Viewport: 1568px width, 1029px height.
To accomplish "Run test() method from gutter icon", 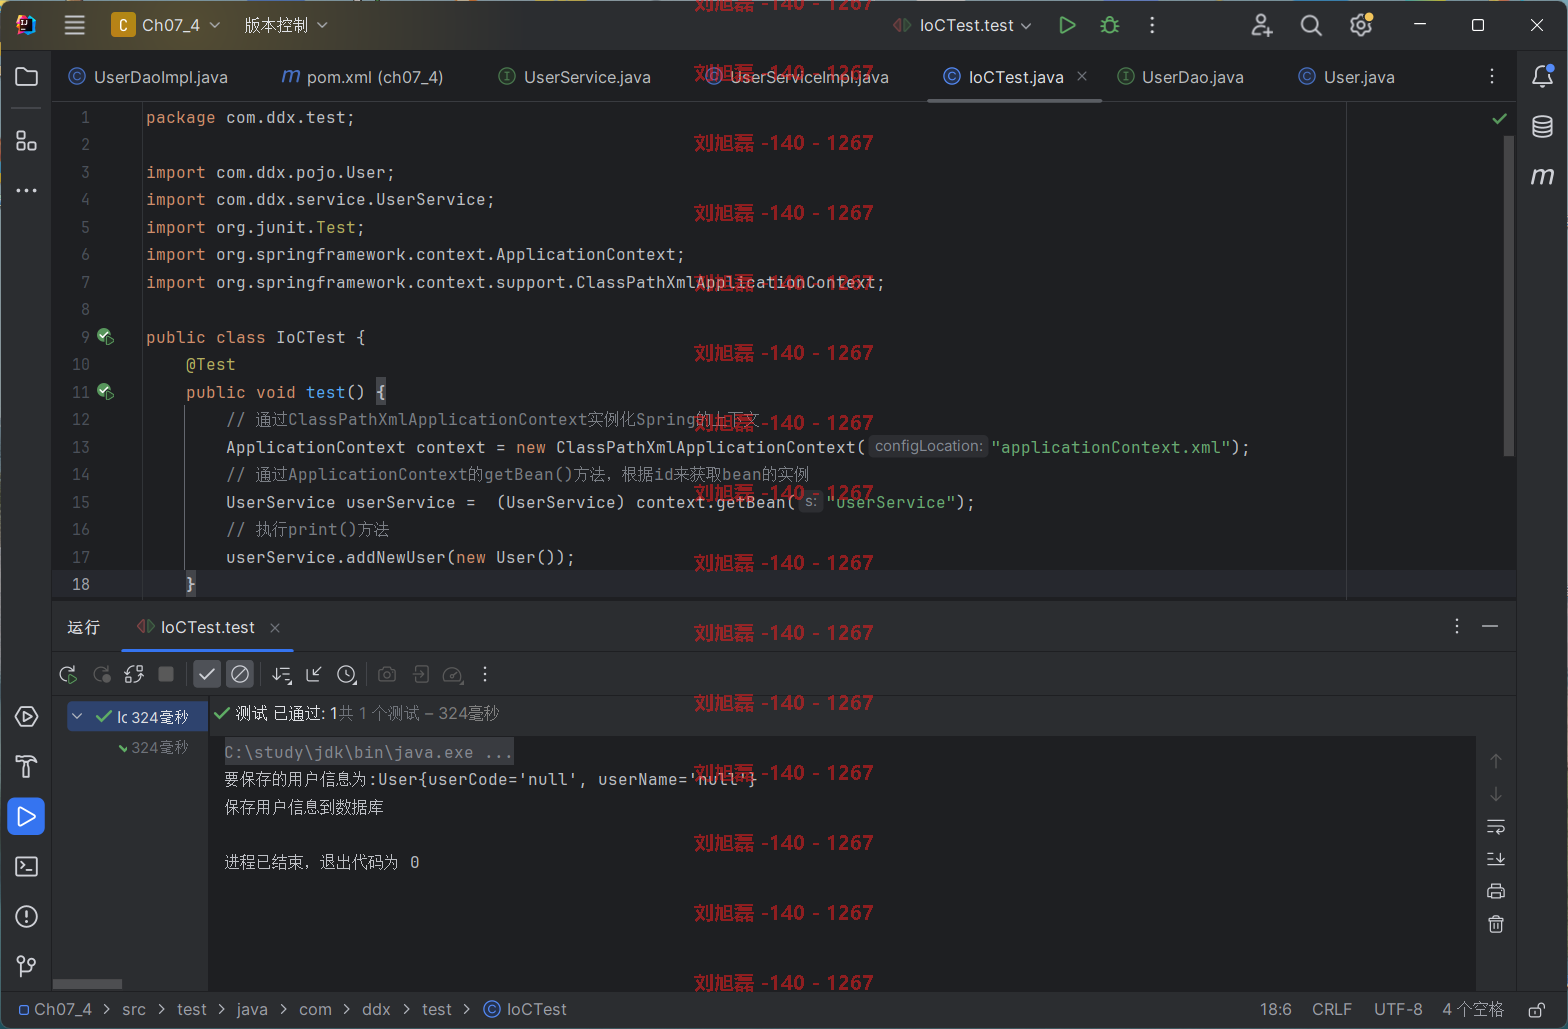I will [x=105, y=392].
